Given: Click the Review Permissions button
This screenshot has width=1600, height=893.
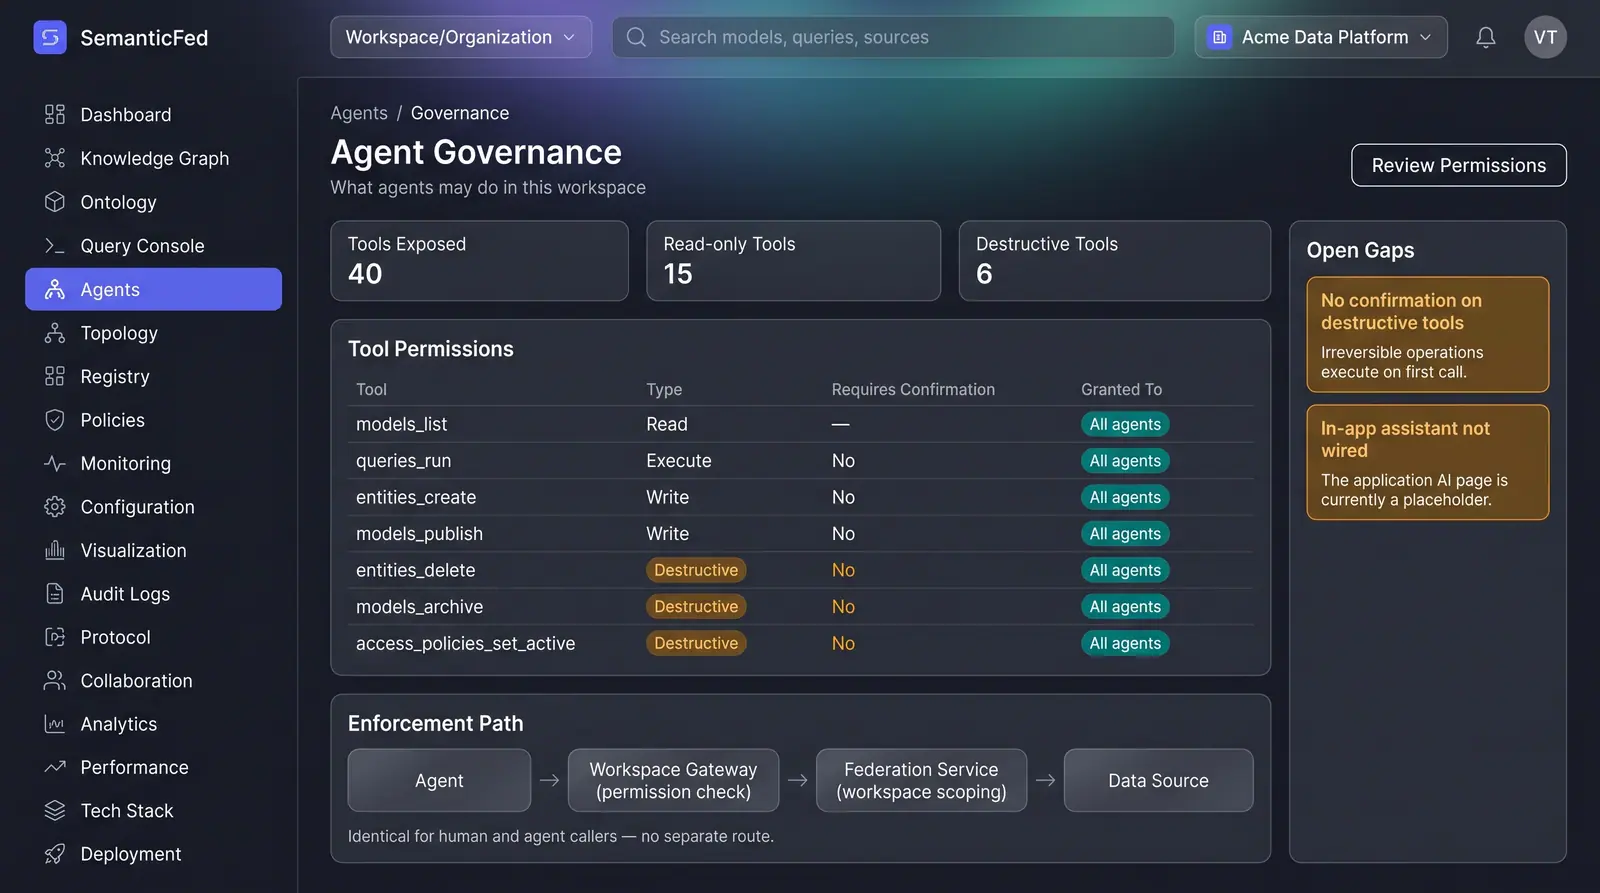Looking at the screenshot, I should [x=1458, y=165].
